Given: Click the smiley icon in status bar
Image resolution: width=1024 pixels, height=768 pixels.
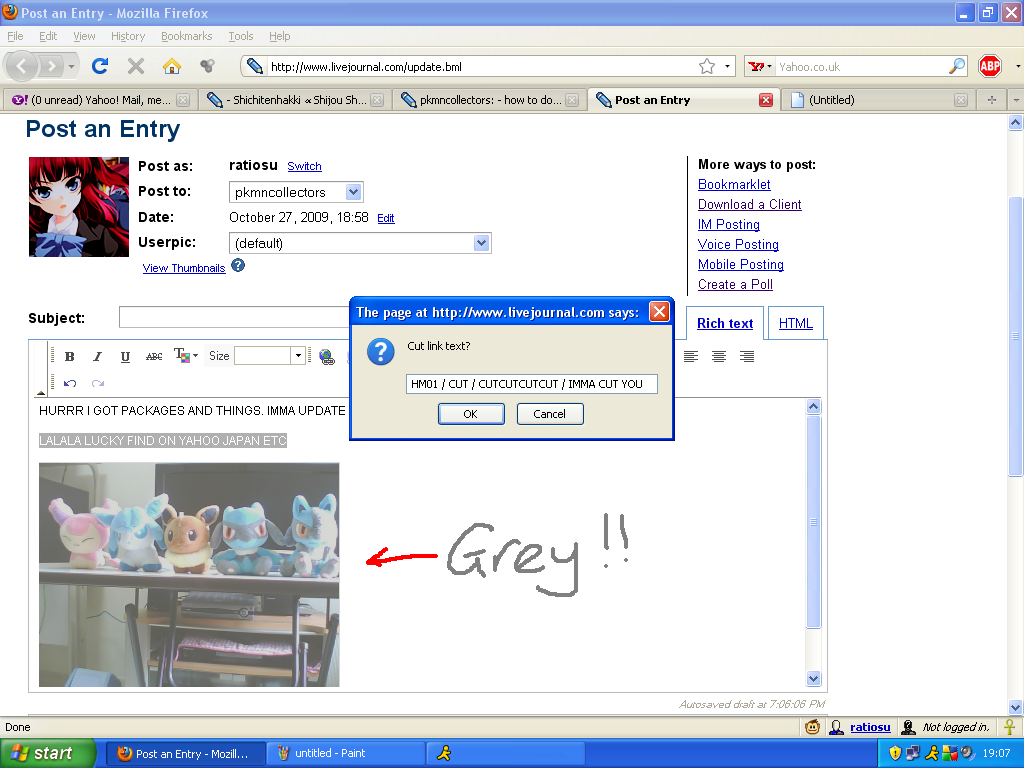Looking at the screenshot, I should [x=812, y=727].
